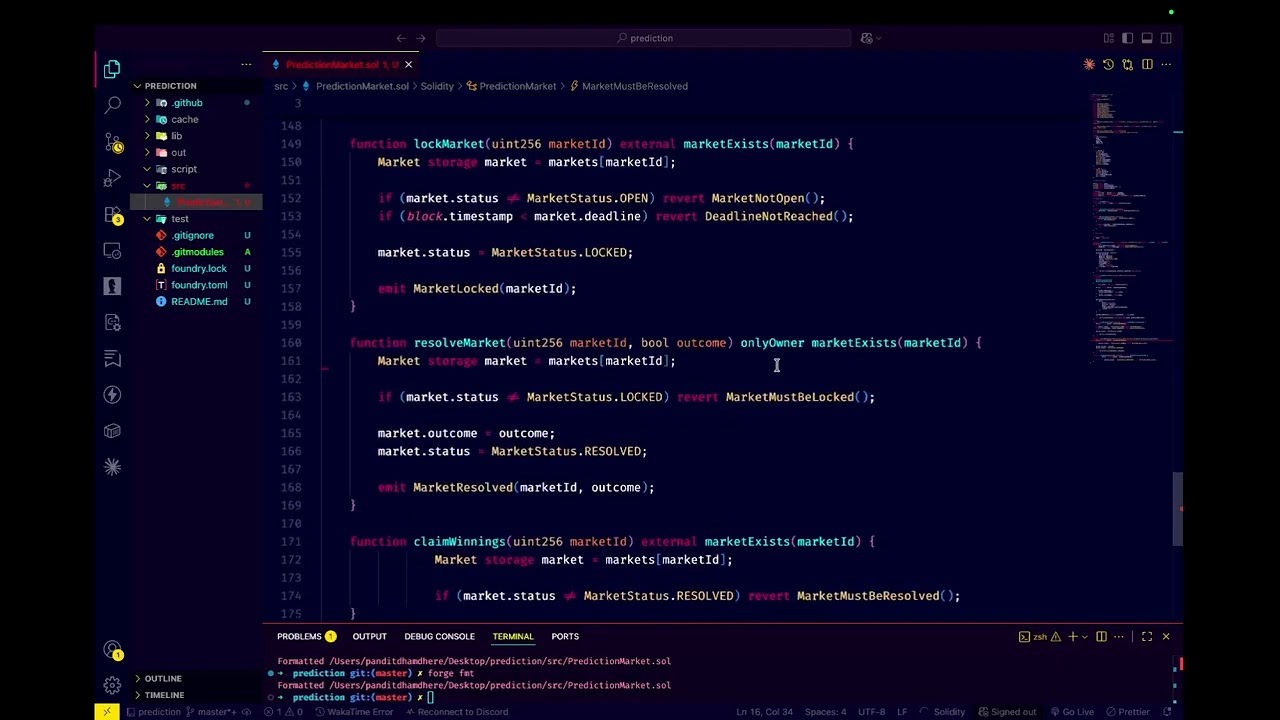This screenshot has width=1280, height=720.
Task: Expand the out folder
Action: click(178, 152)
